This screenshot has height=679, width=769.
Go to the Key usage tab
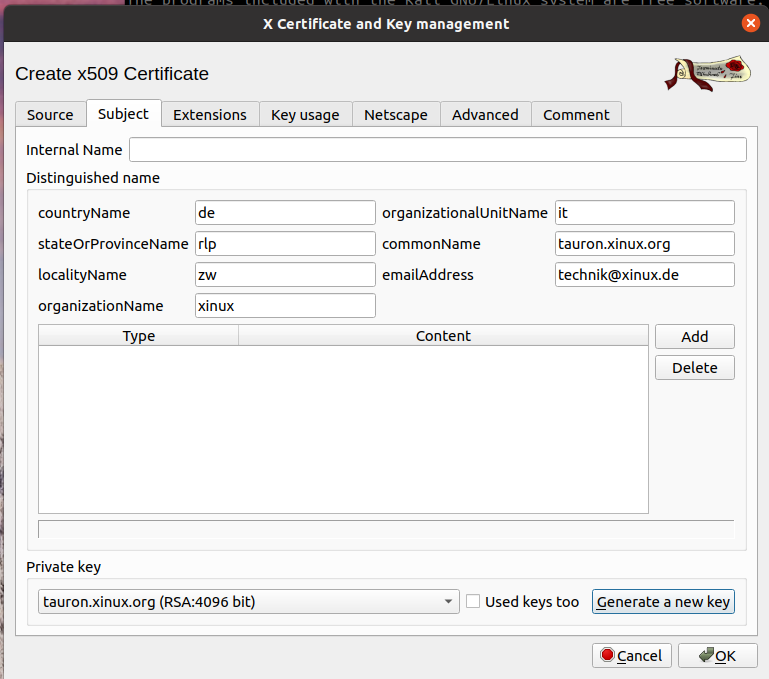[305, 115]
